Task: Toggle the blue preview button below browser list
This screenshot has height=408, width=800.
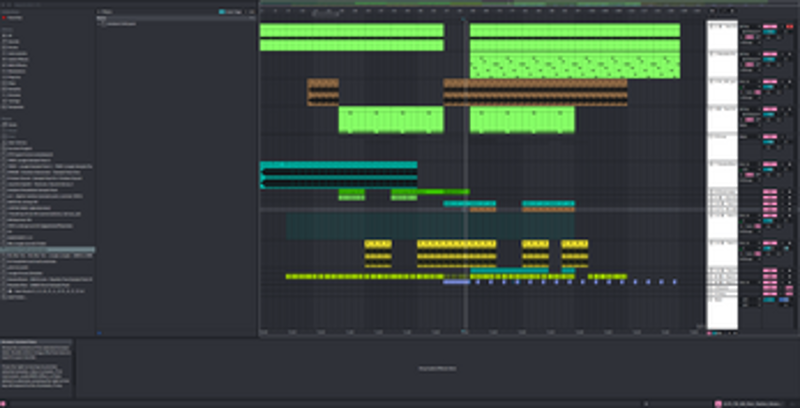Action: pos(99,333)
